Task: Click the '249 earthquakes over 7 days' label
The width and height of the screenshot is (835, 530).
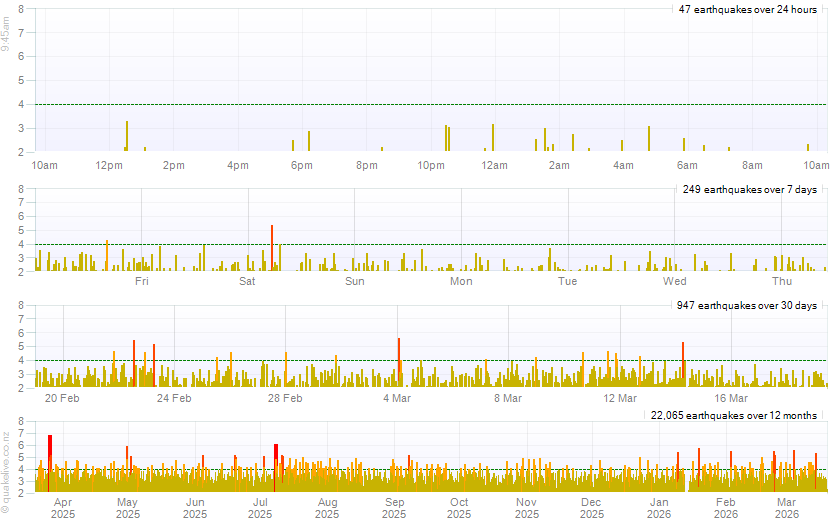Action: click(753, 189)
